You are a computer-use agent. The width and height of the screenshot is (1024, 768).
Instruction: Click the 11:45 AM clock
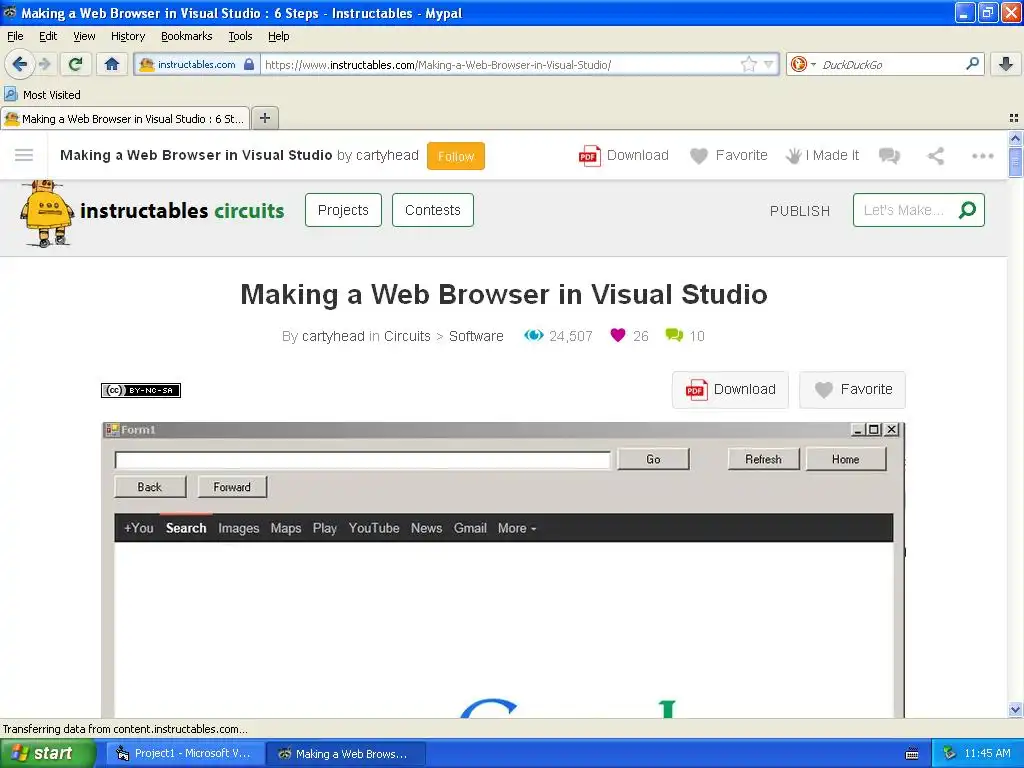(987, 754)
